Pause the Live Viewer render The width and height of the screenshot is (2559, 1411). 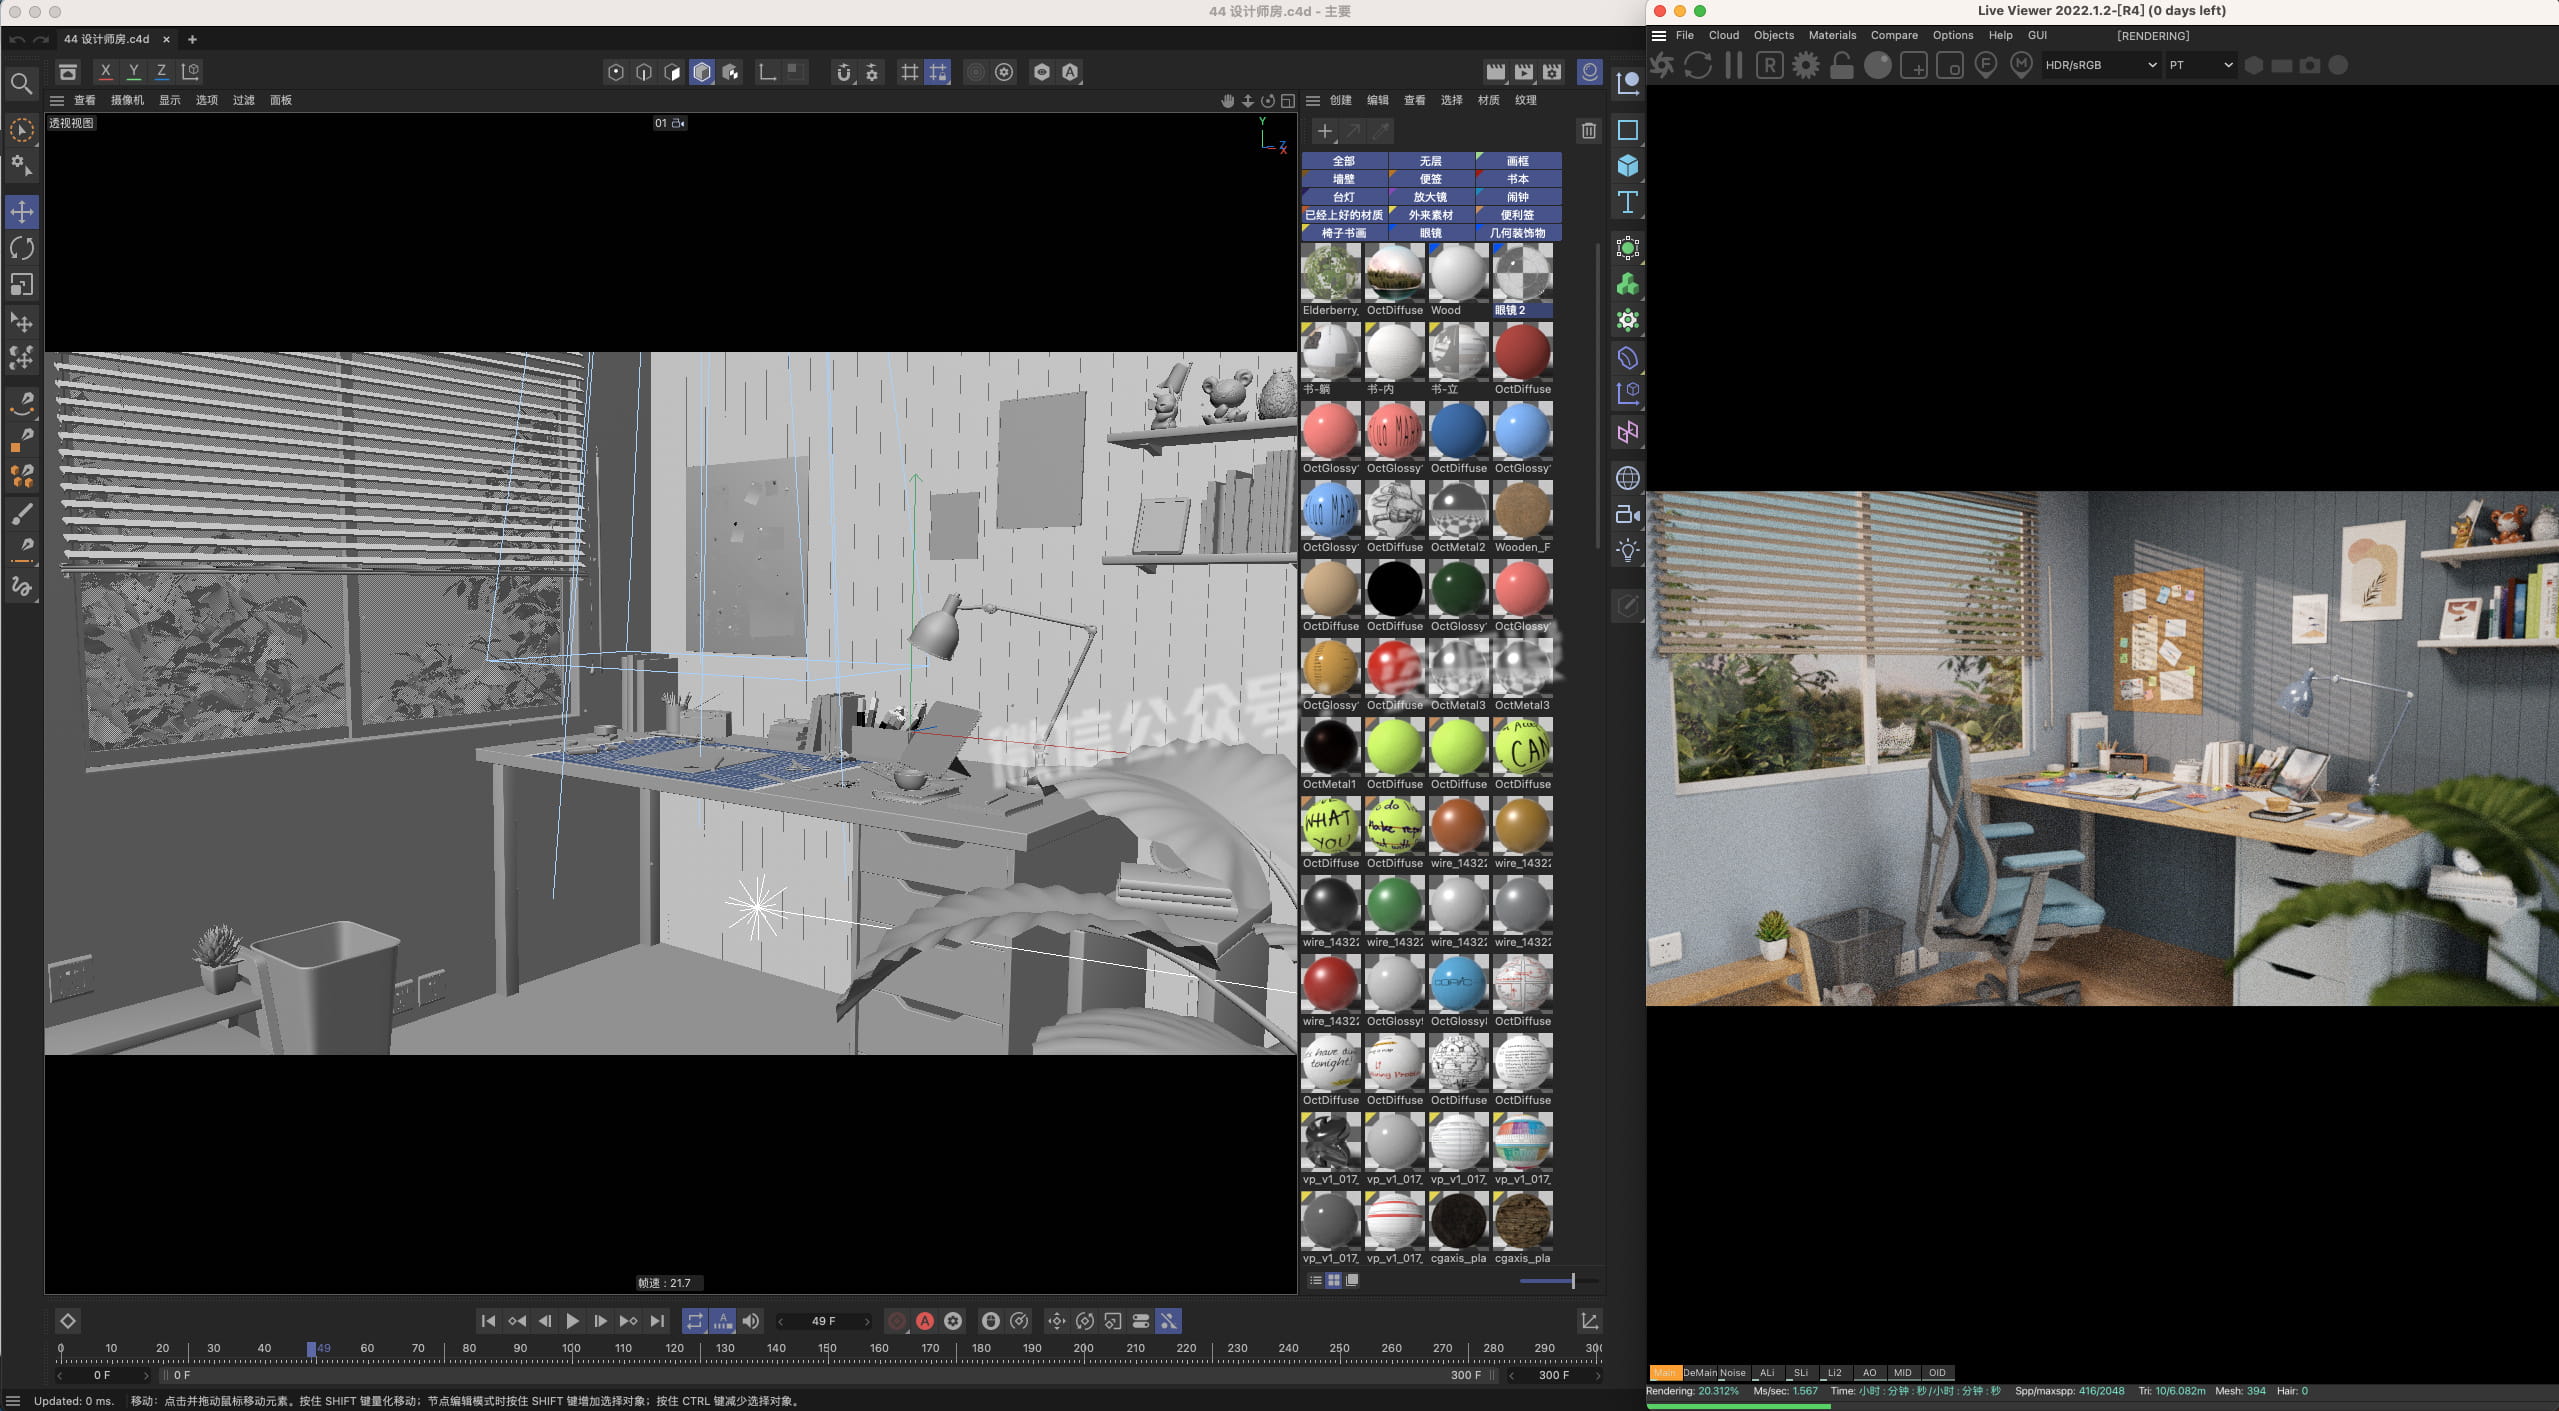tap(1733, 66)
